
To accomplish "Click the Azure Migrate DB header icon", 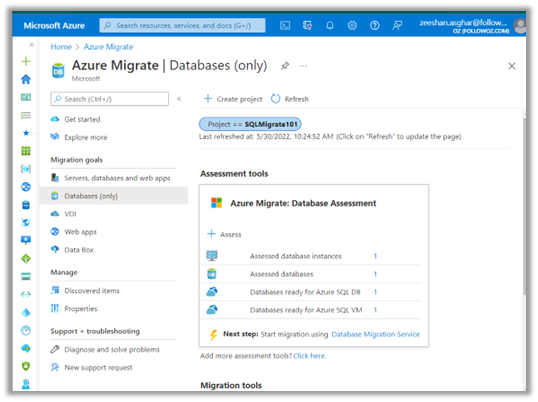I will pos(58,70).
